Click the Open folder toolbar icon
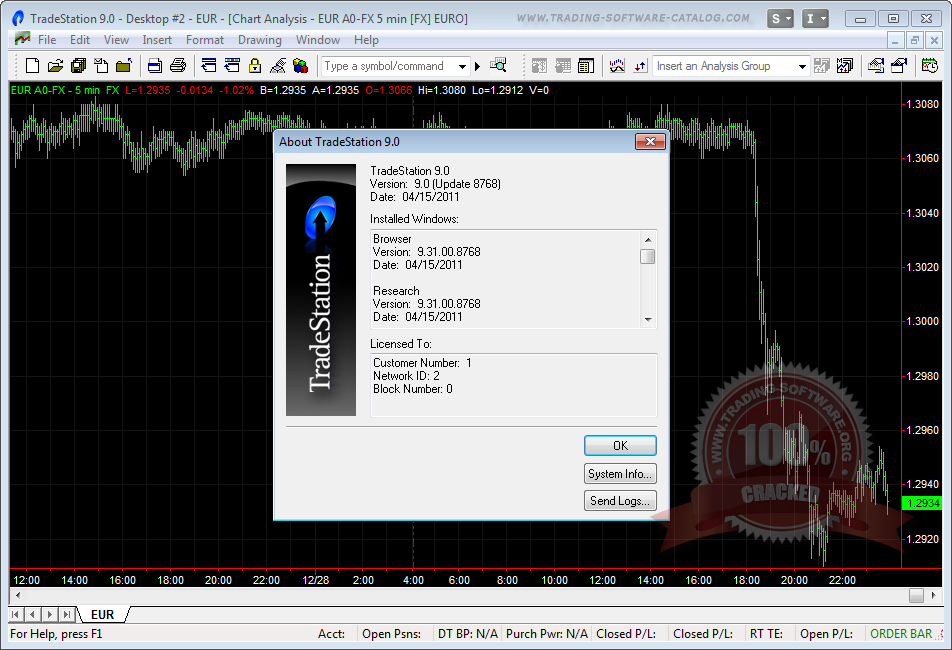Image resolution: width=952 pixels, height=650 pixels. click(55, 66)
